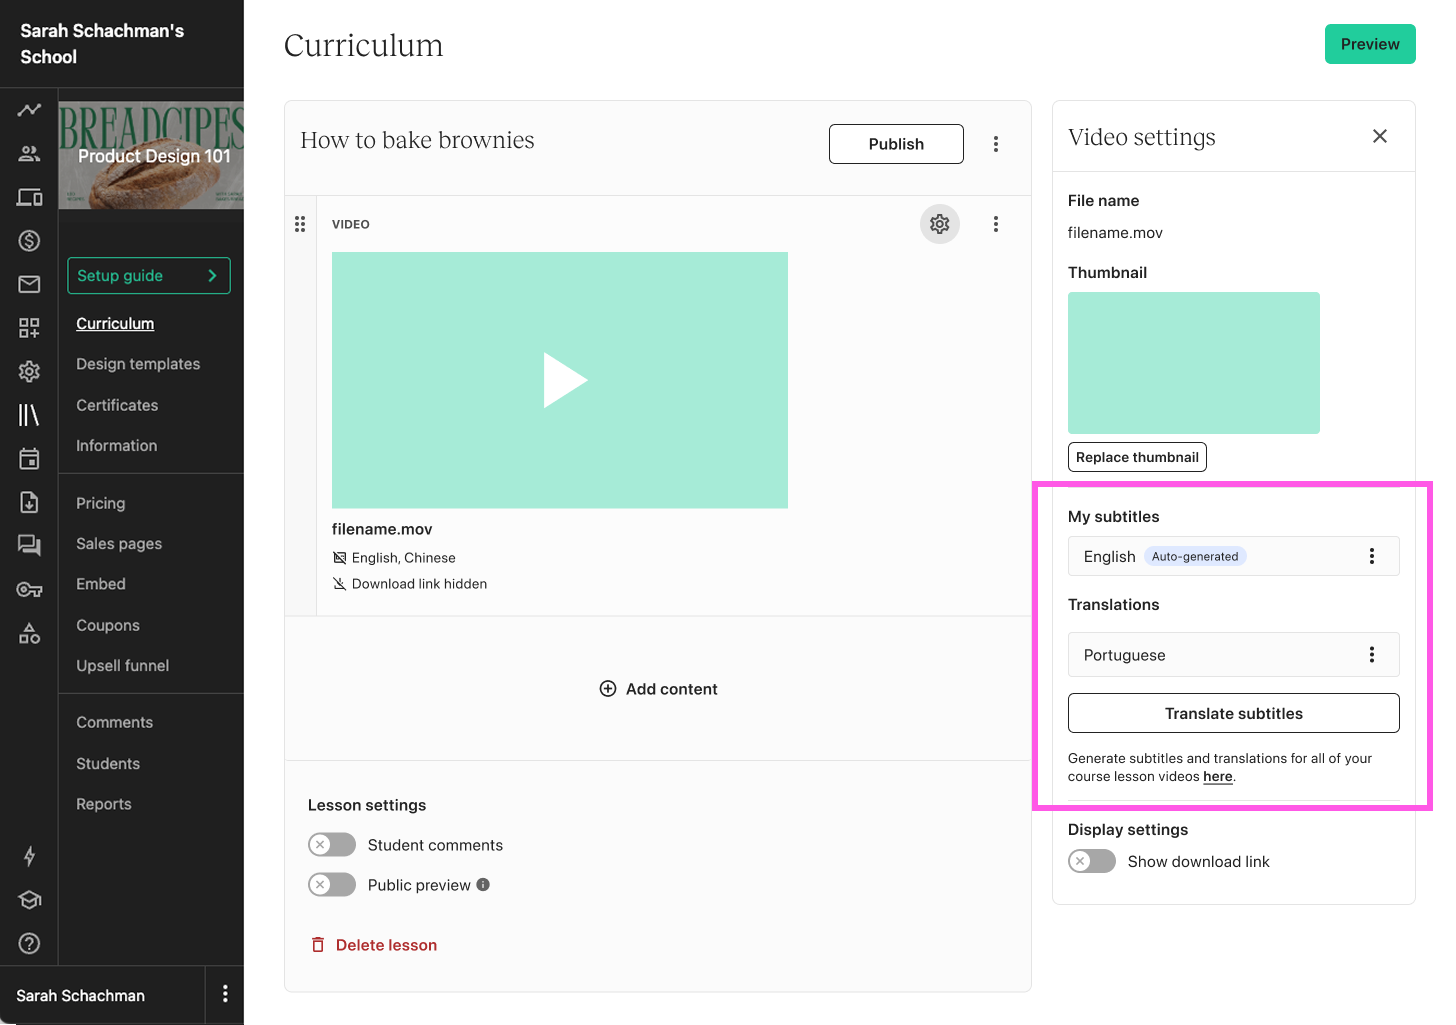Open the digital downloads file icon in the sidebar

tap(29, 502)
